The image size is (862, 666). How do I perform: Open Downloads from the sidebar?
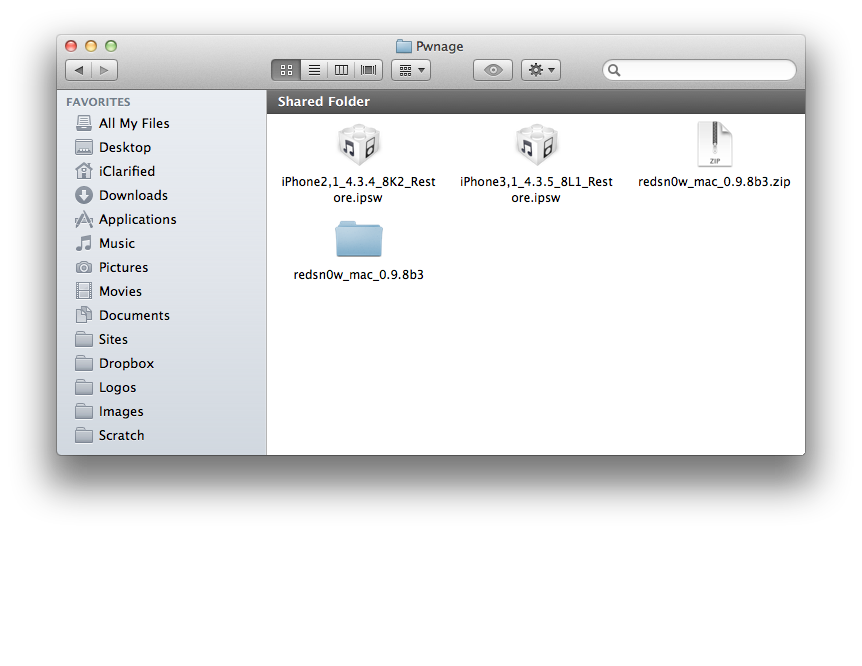[x=132, y=195]
